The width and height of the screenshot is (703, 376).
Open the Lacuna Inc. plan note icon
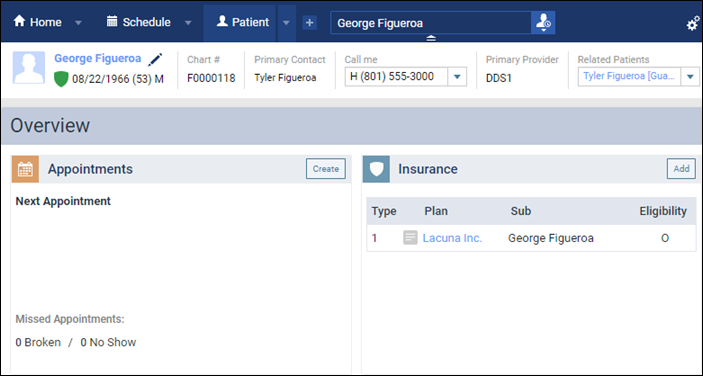(410, 238)
